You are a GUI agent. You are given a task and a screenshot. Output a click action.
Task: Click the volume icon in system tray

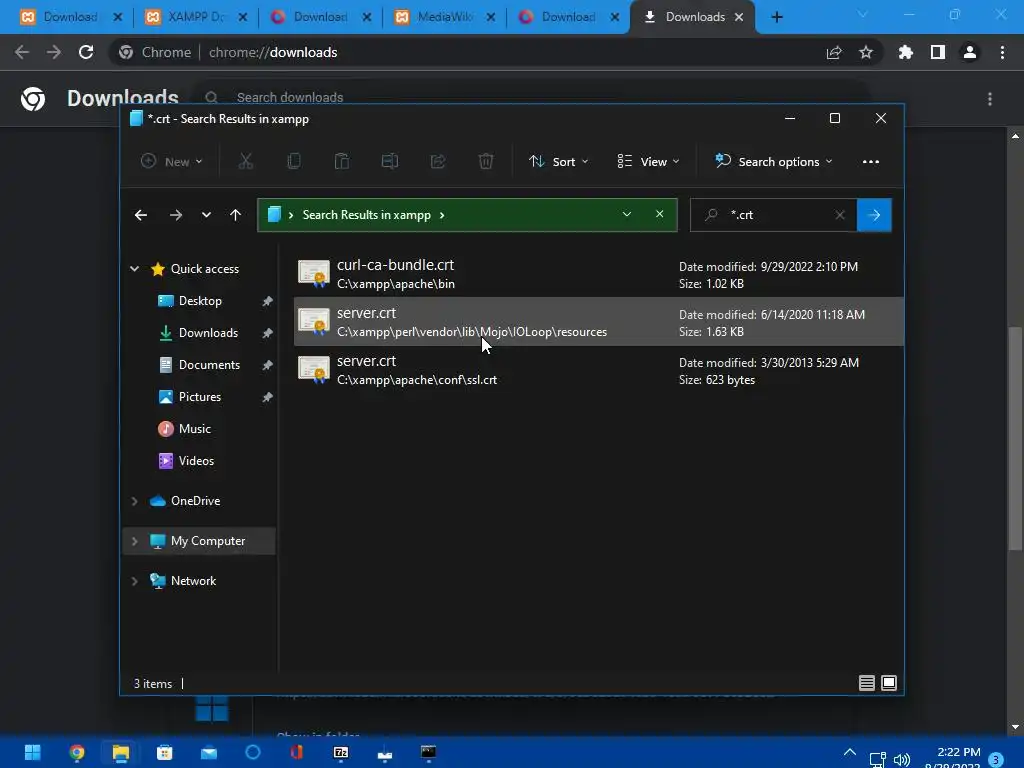(901, 760)
